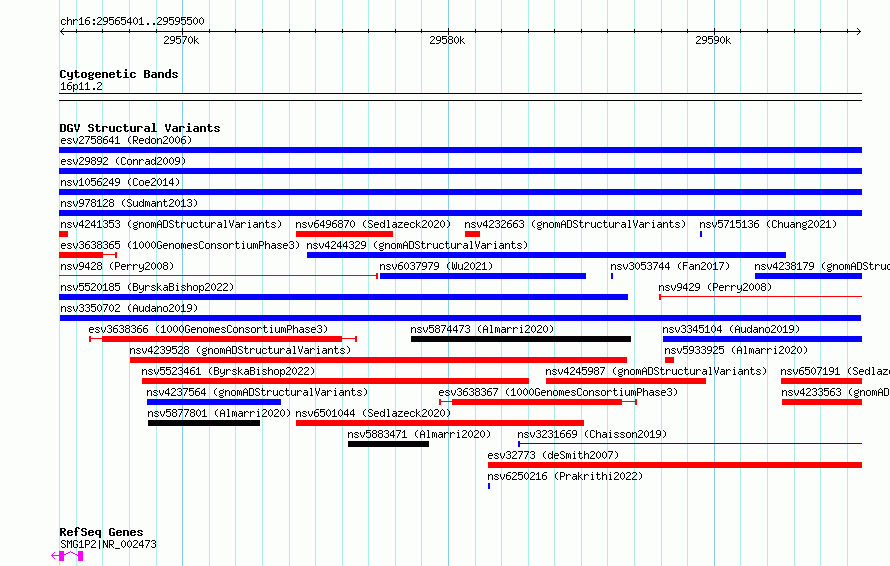890x566 pixels.
Task: Open the nsv6501044 (Sedlazeck2020) label
Action: click(373, 413)
